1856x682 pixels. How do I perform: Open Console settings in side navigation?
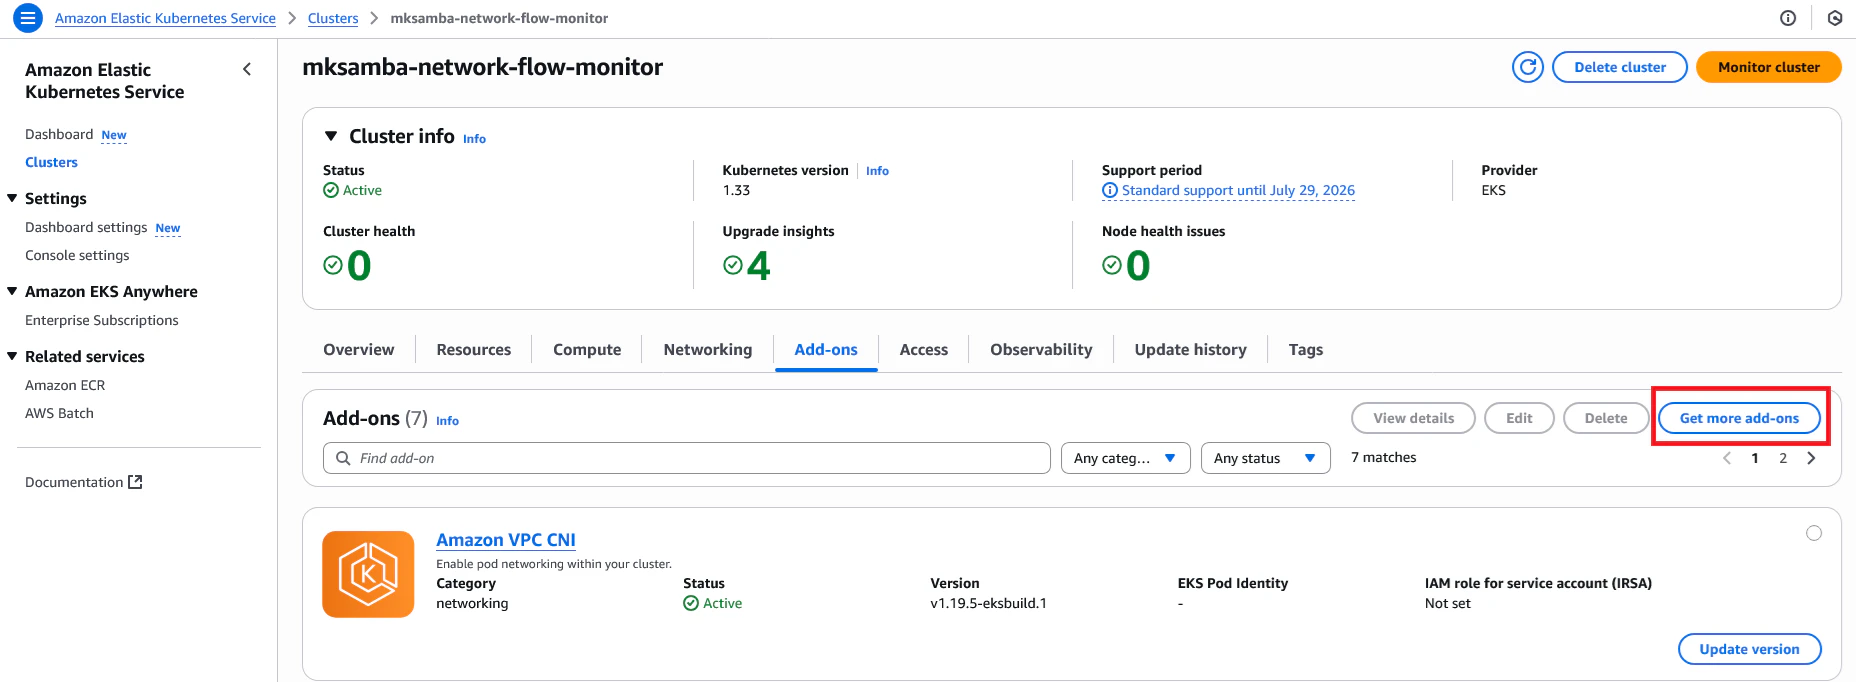tap(77, 255)
